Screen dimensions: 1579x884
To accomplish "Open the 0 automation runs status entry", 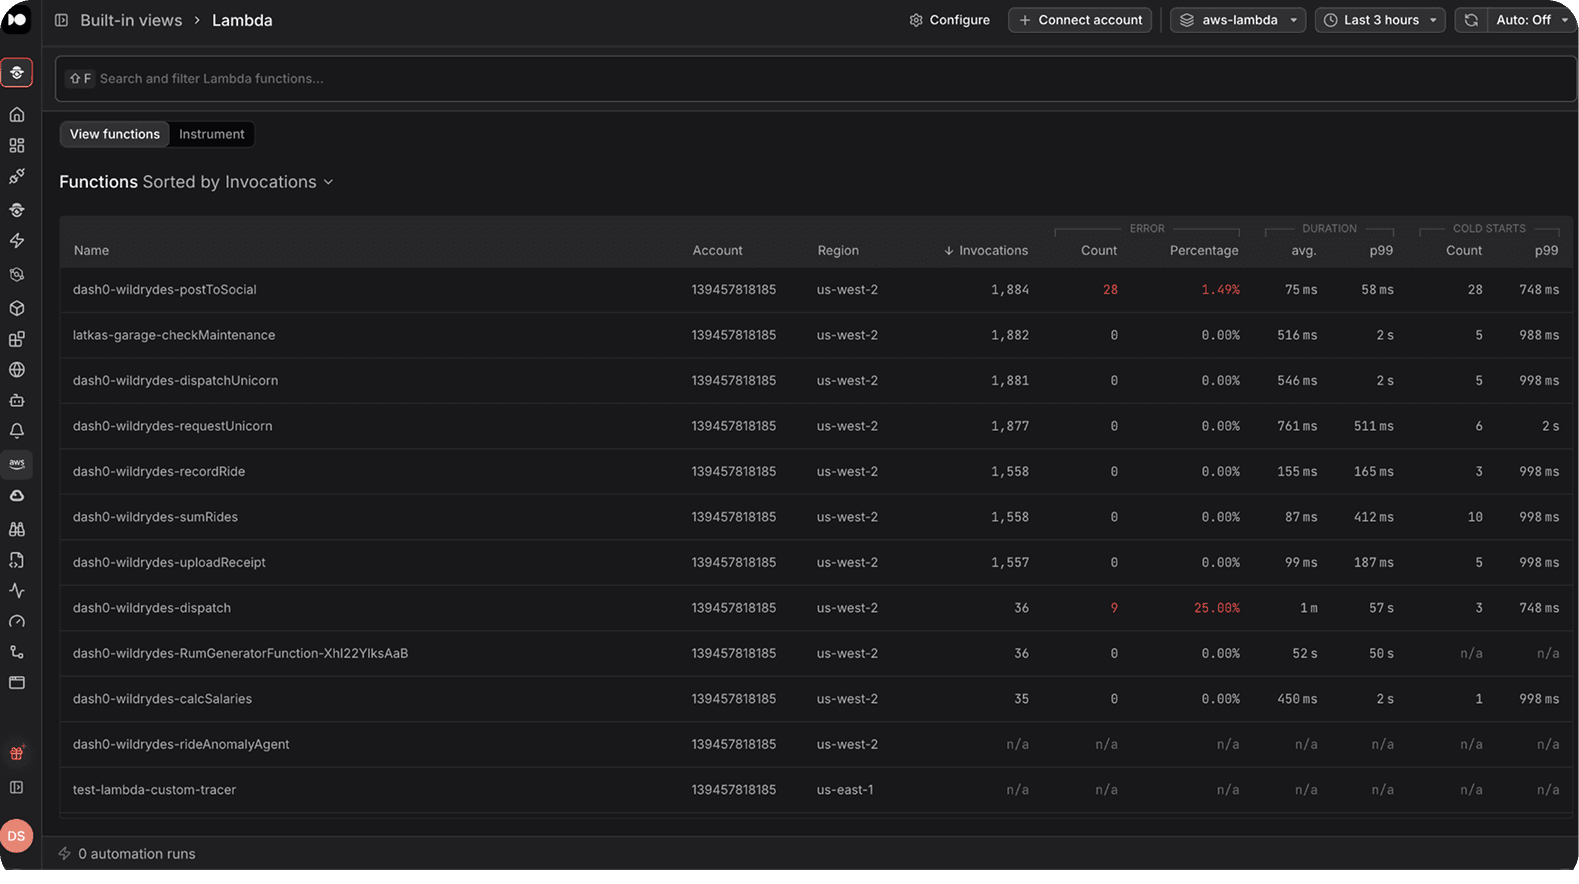I will [127, 854].
